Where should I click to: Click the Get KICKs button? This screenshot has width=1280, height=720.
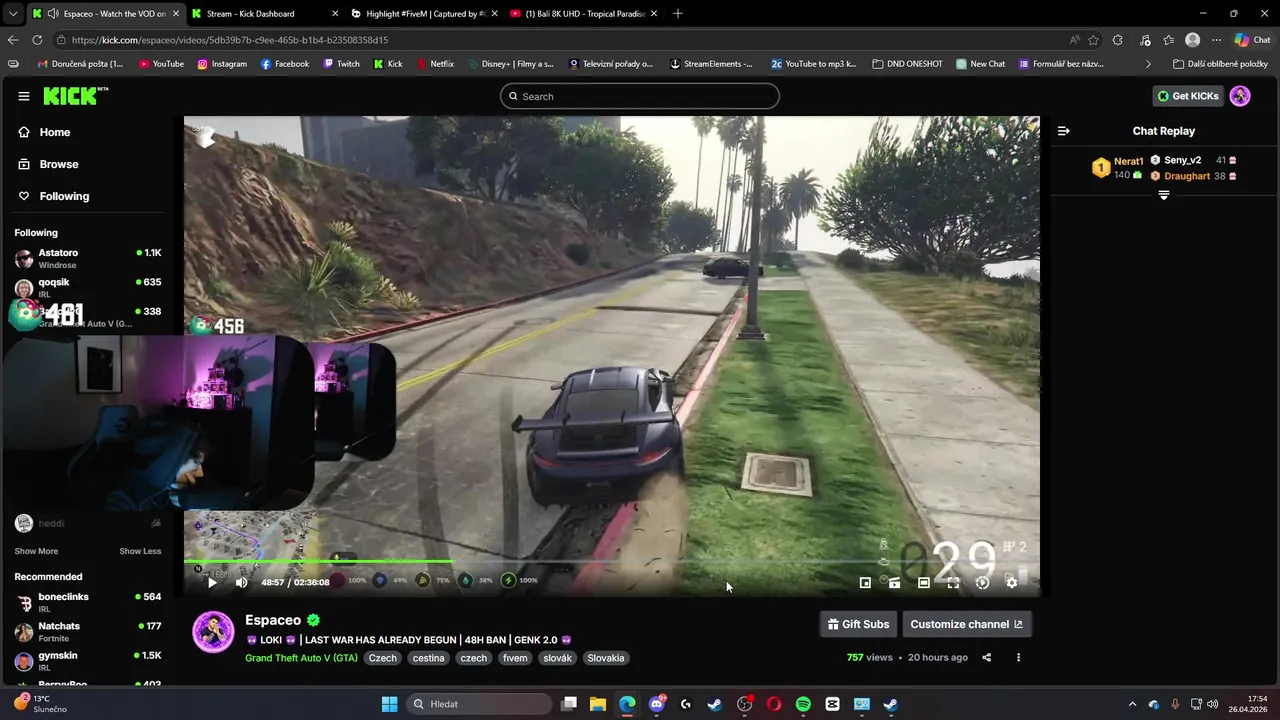coord(1188,96)
